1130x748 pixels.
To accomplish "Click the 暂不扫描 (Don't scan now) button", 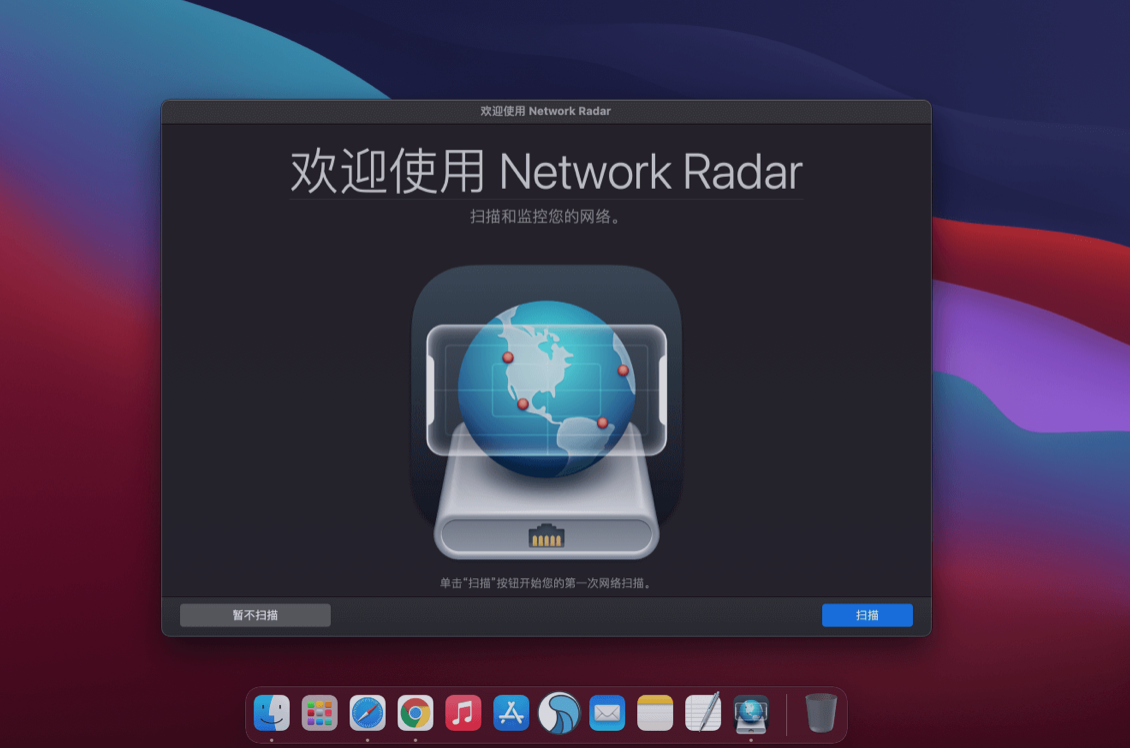I will [x=255, y=615].
